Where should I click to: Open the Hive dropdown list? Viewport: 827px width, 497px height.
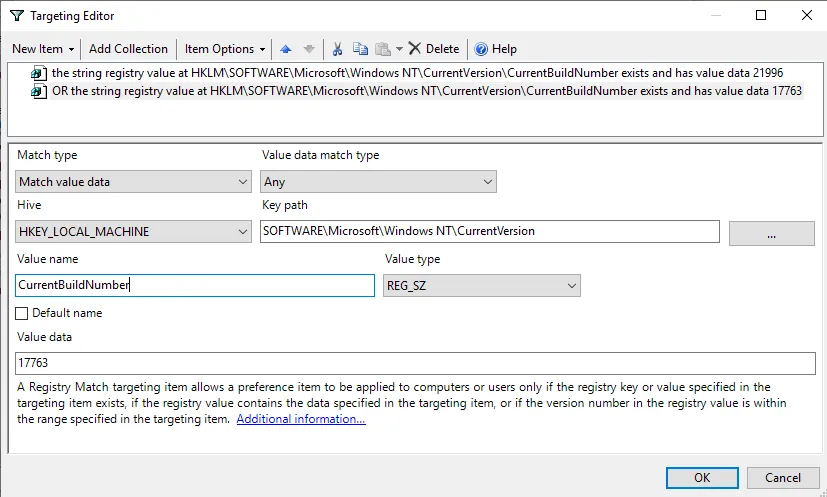[133, 231]
